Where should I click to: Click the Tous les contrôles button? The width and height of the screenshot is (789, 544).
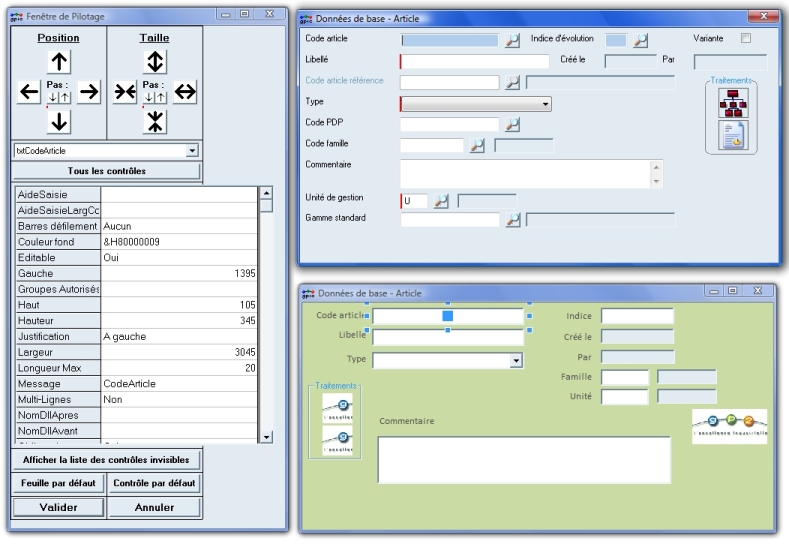pyautogui.click(x=106, y=171)
